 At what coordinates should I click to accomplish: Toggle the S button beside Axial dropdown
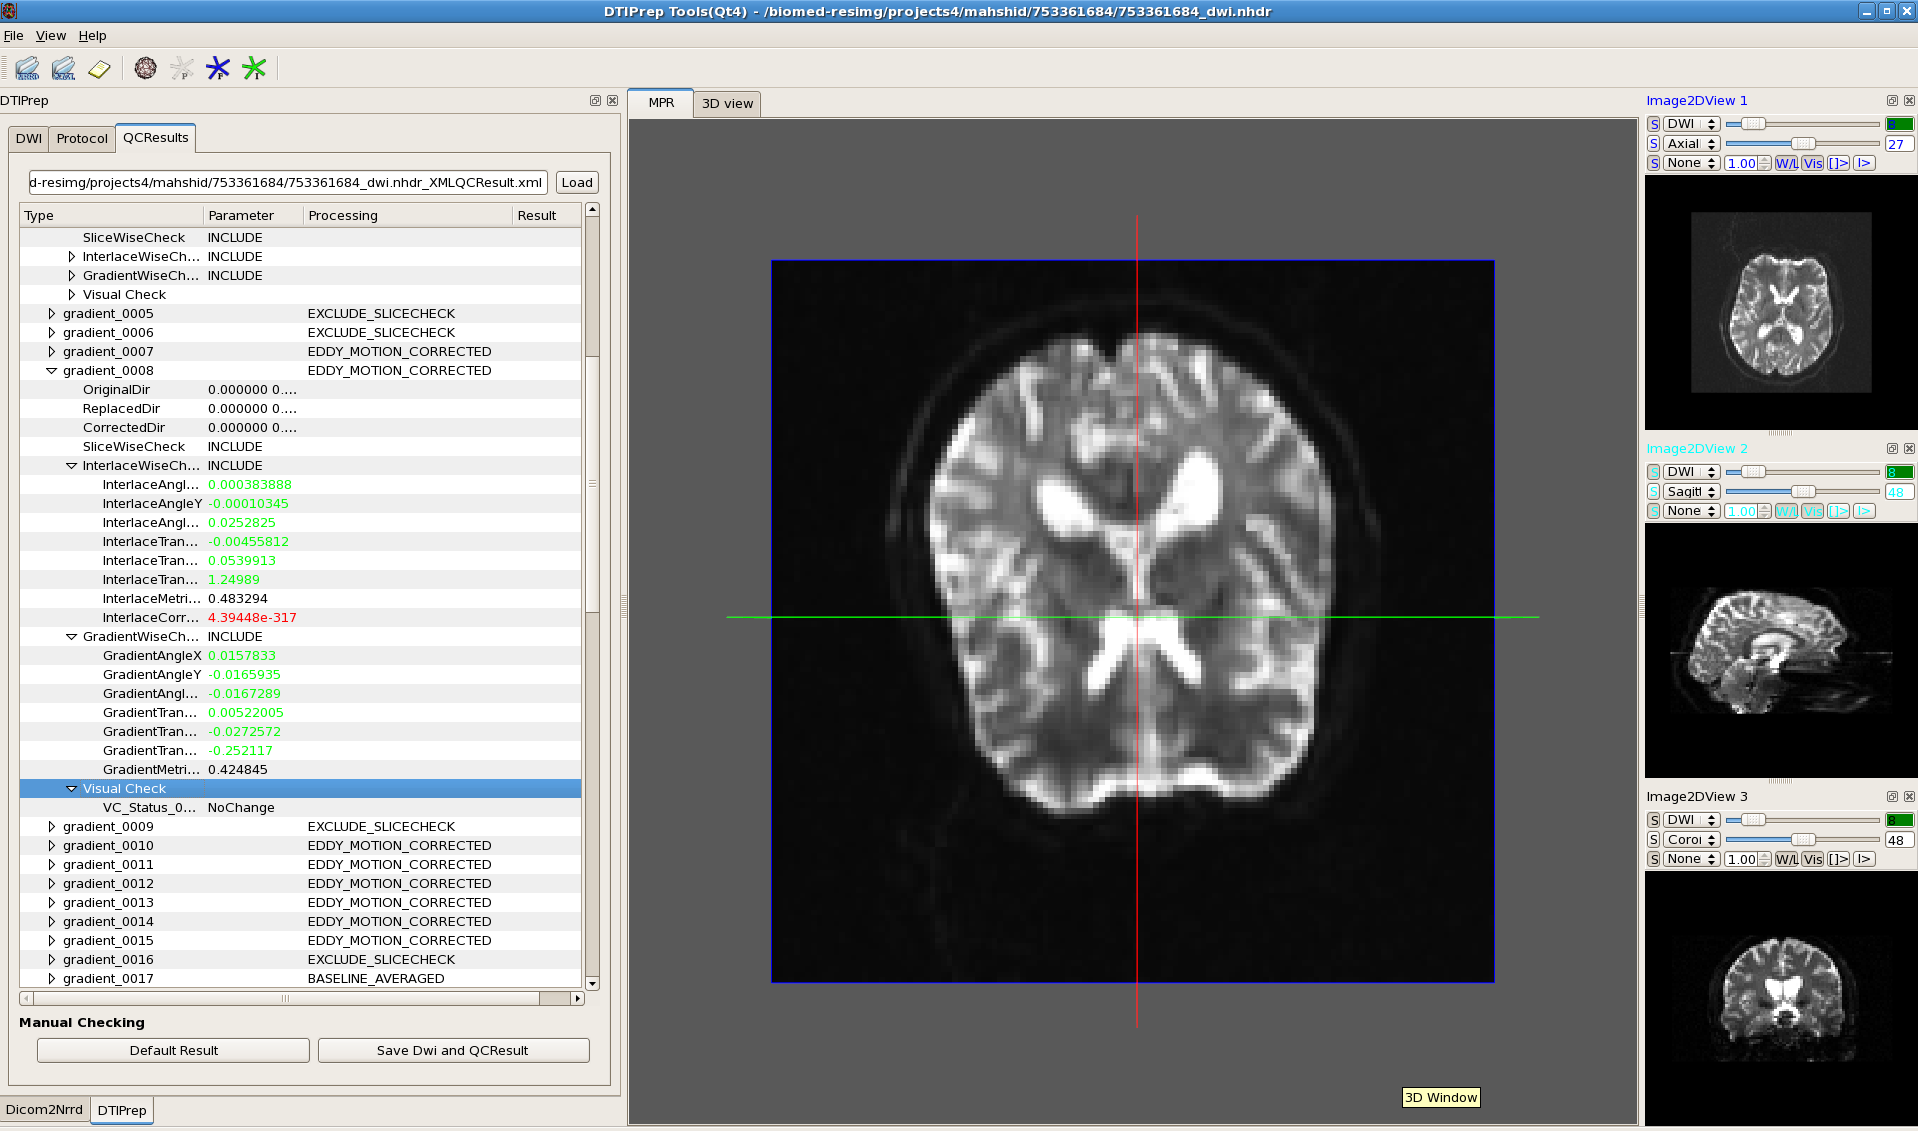point(1654,144)
